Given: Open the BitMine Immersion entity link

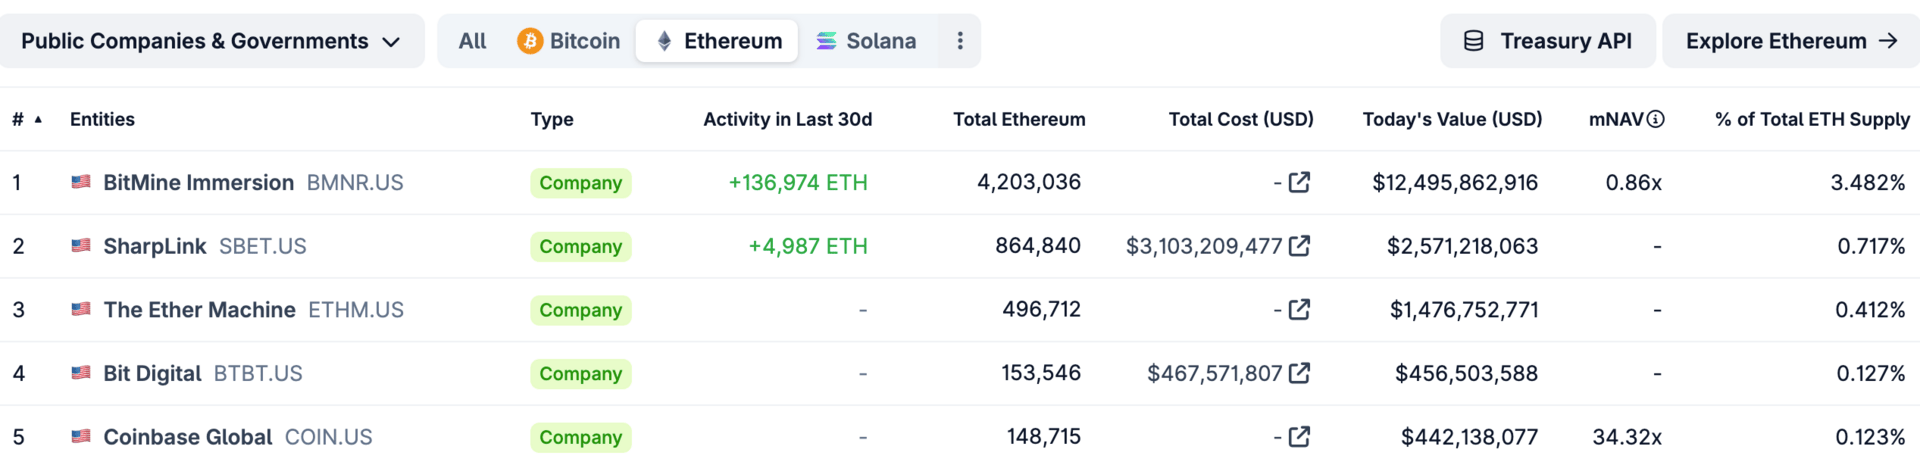Looking at the screenshot, I should point(198,182).
